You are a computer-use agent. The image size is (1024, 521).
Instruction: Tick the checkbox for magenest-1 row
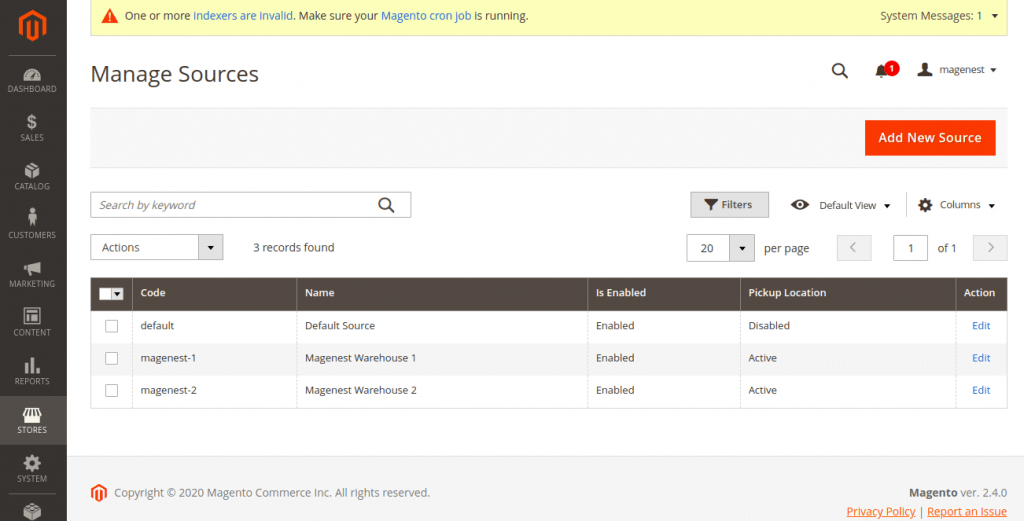(112, 358)
